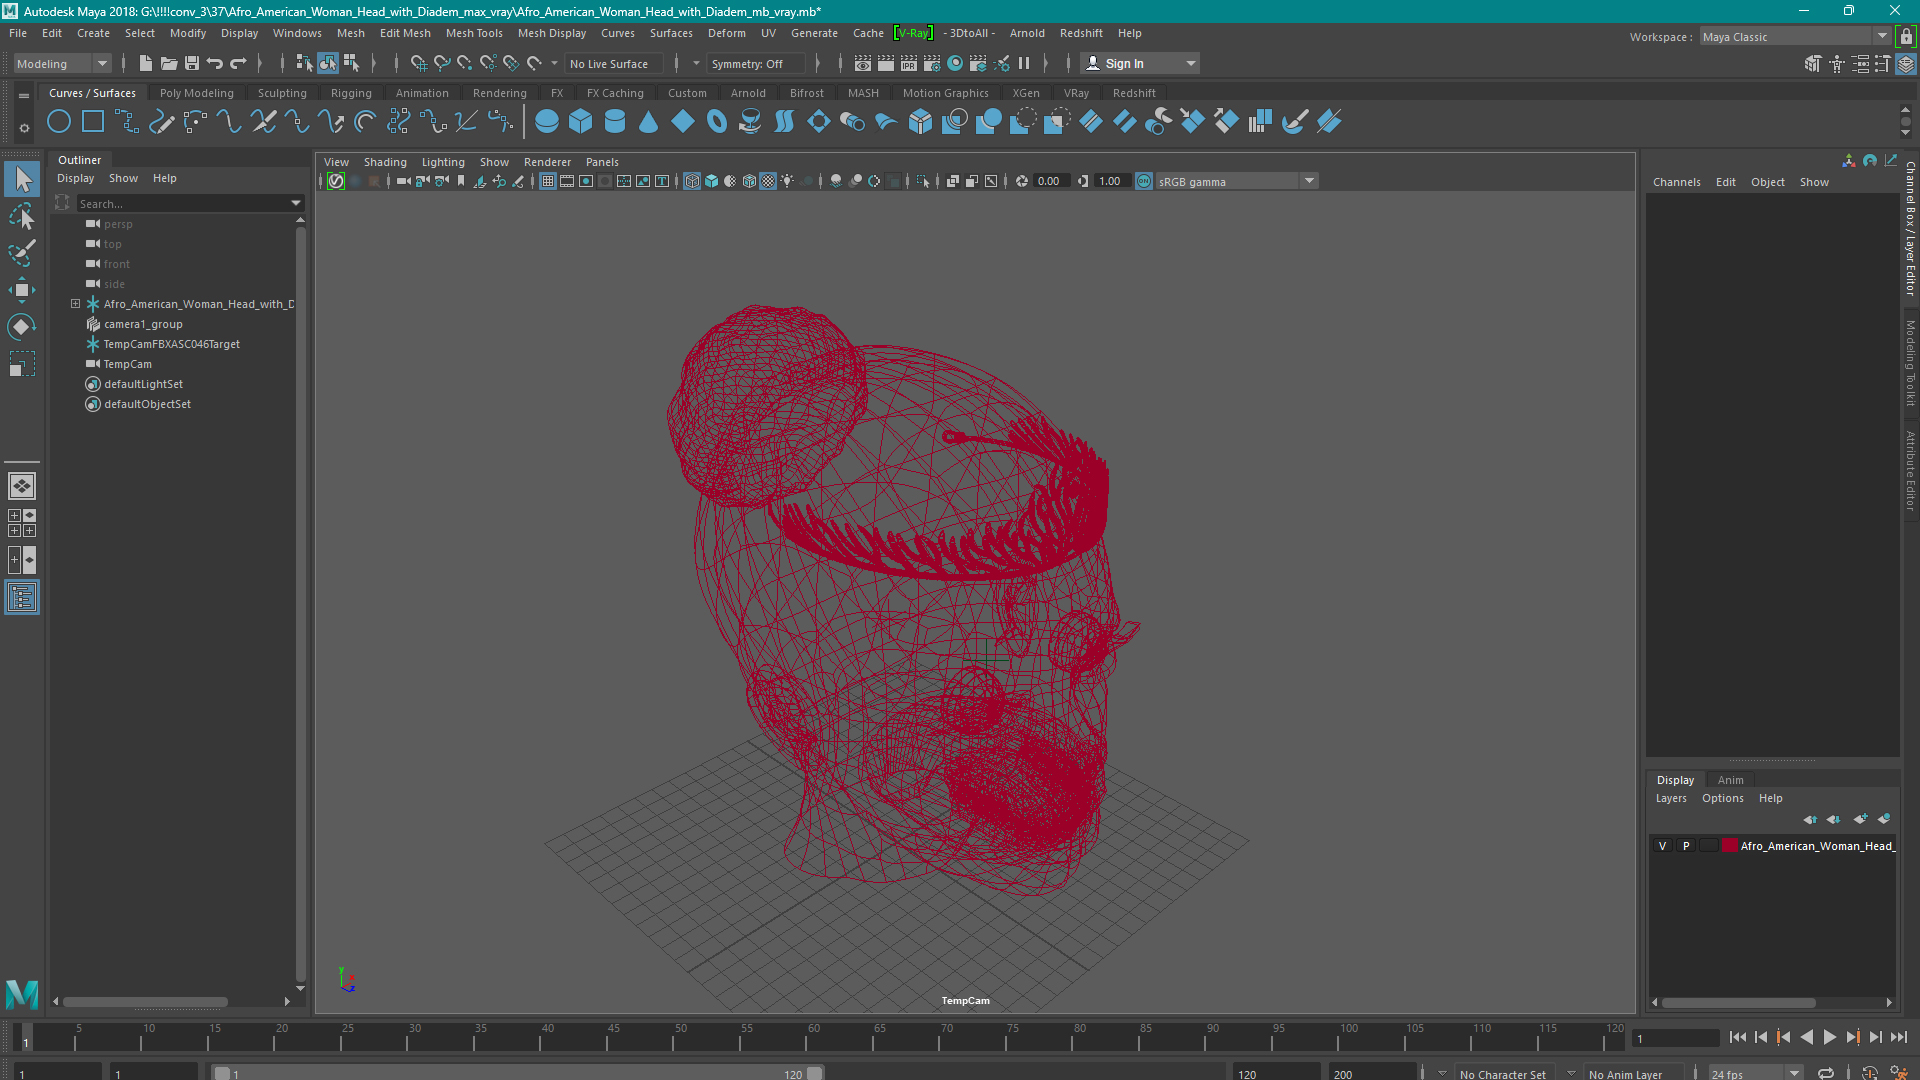Switch to single pane layout
1920x1080 pixels.
point(22,486)
